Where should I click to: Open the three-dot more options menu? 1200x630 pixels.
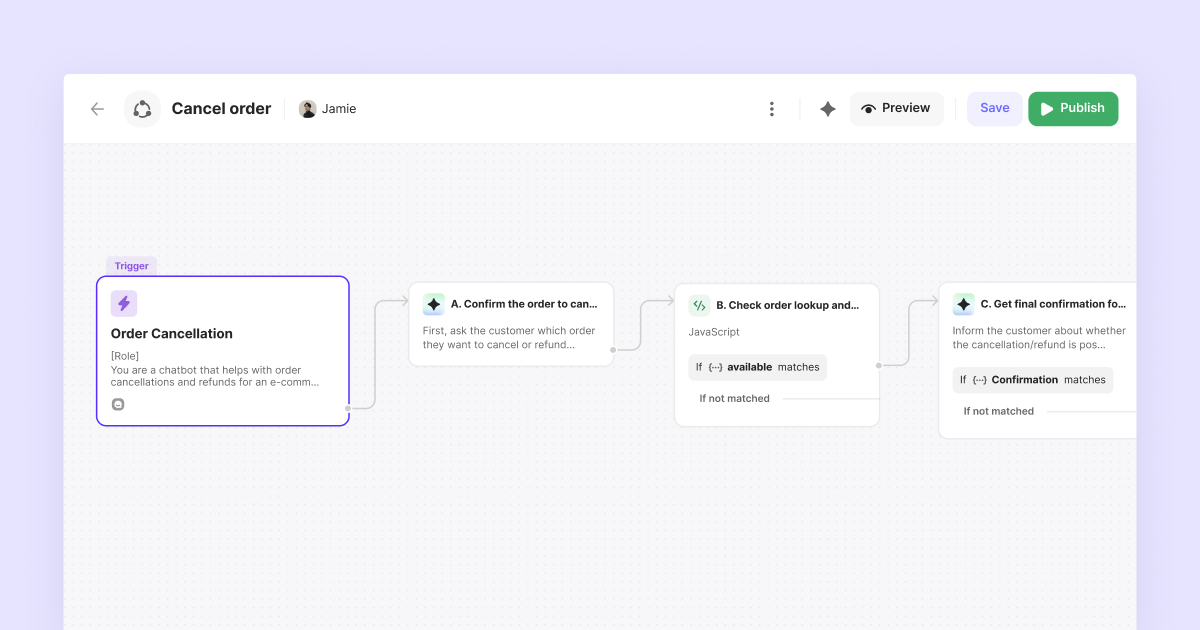tap(771, 109)
